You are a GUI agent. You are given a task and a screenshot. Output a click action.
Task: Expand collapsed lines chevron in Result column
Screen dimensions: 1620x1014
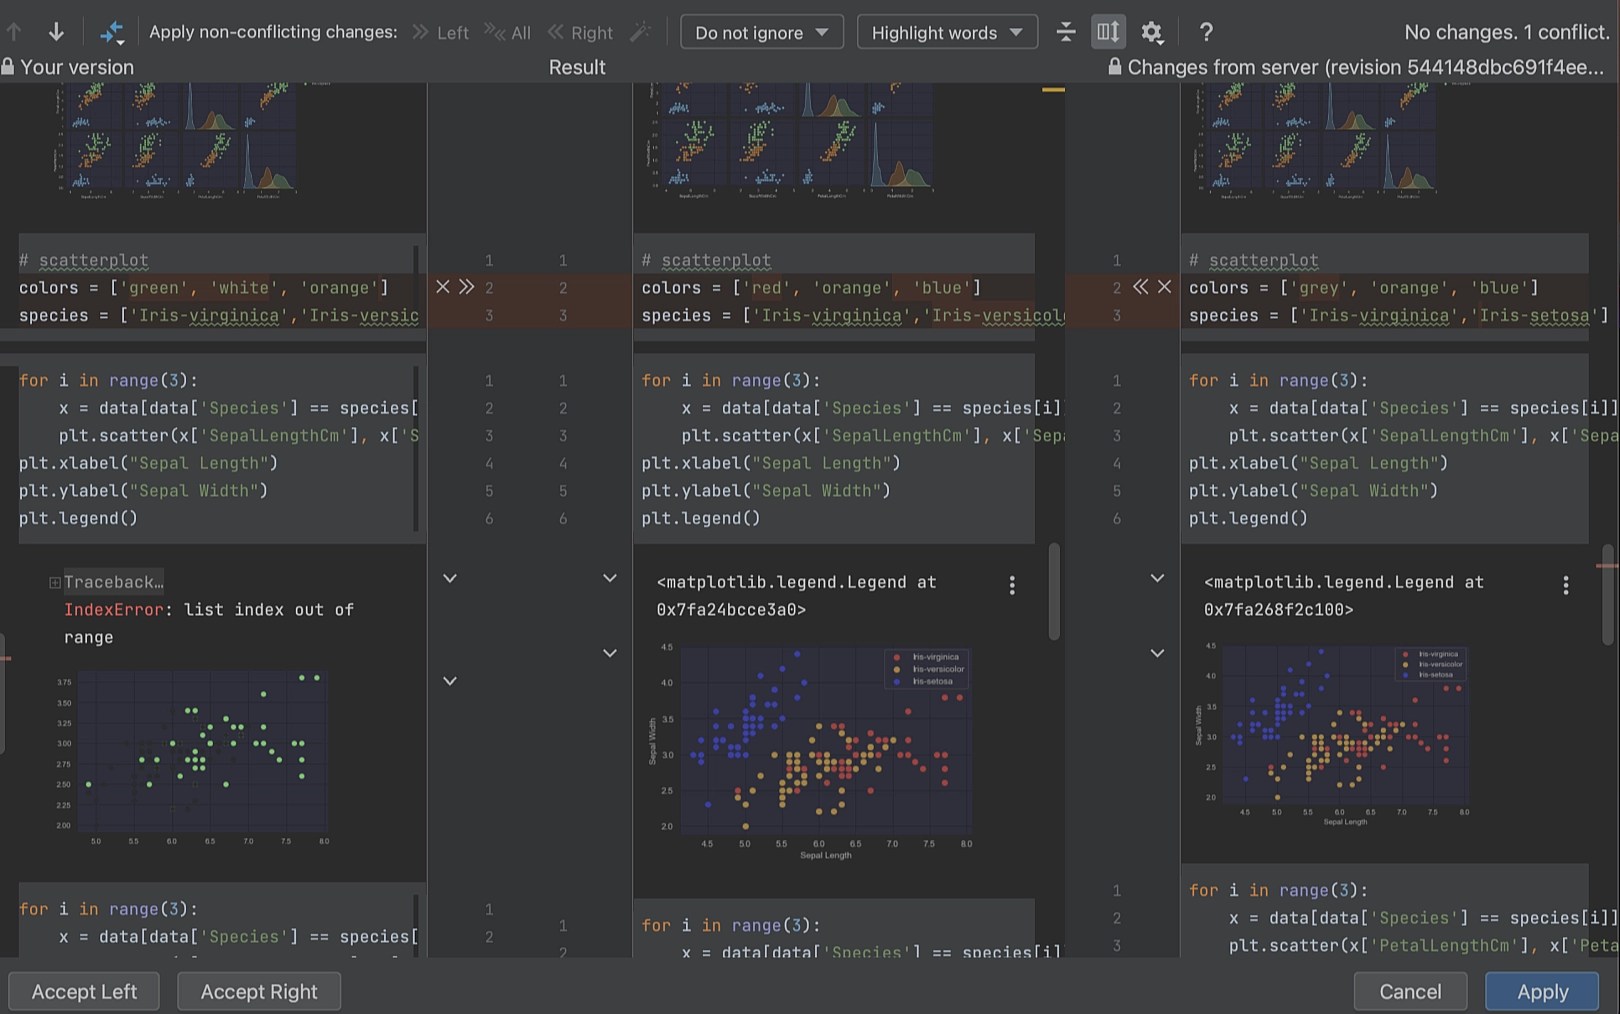610,578
